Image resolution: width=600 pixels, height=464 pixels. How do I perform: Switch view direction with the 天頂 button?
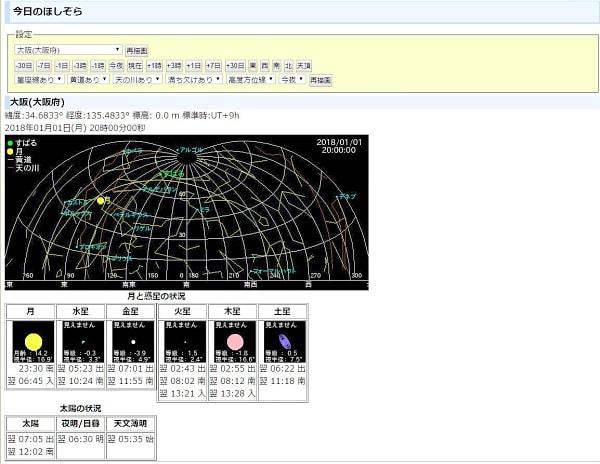coord(304,65)
